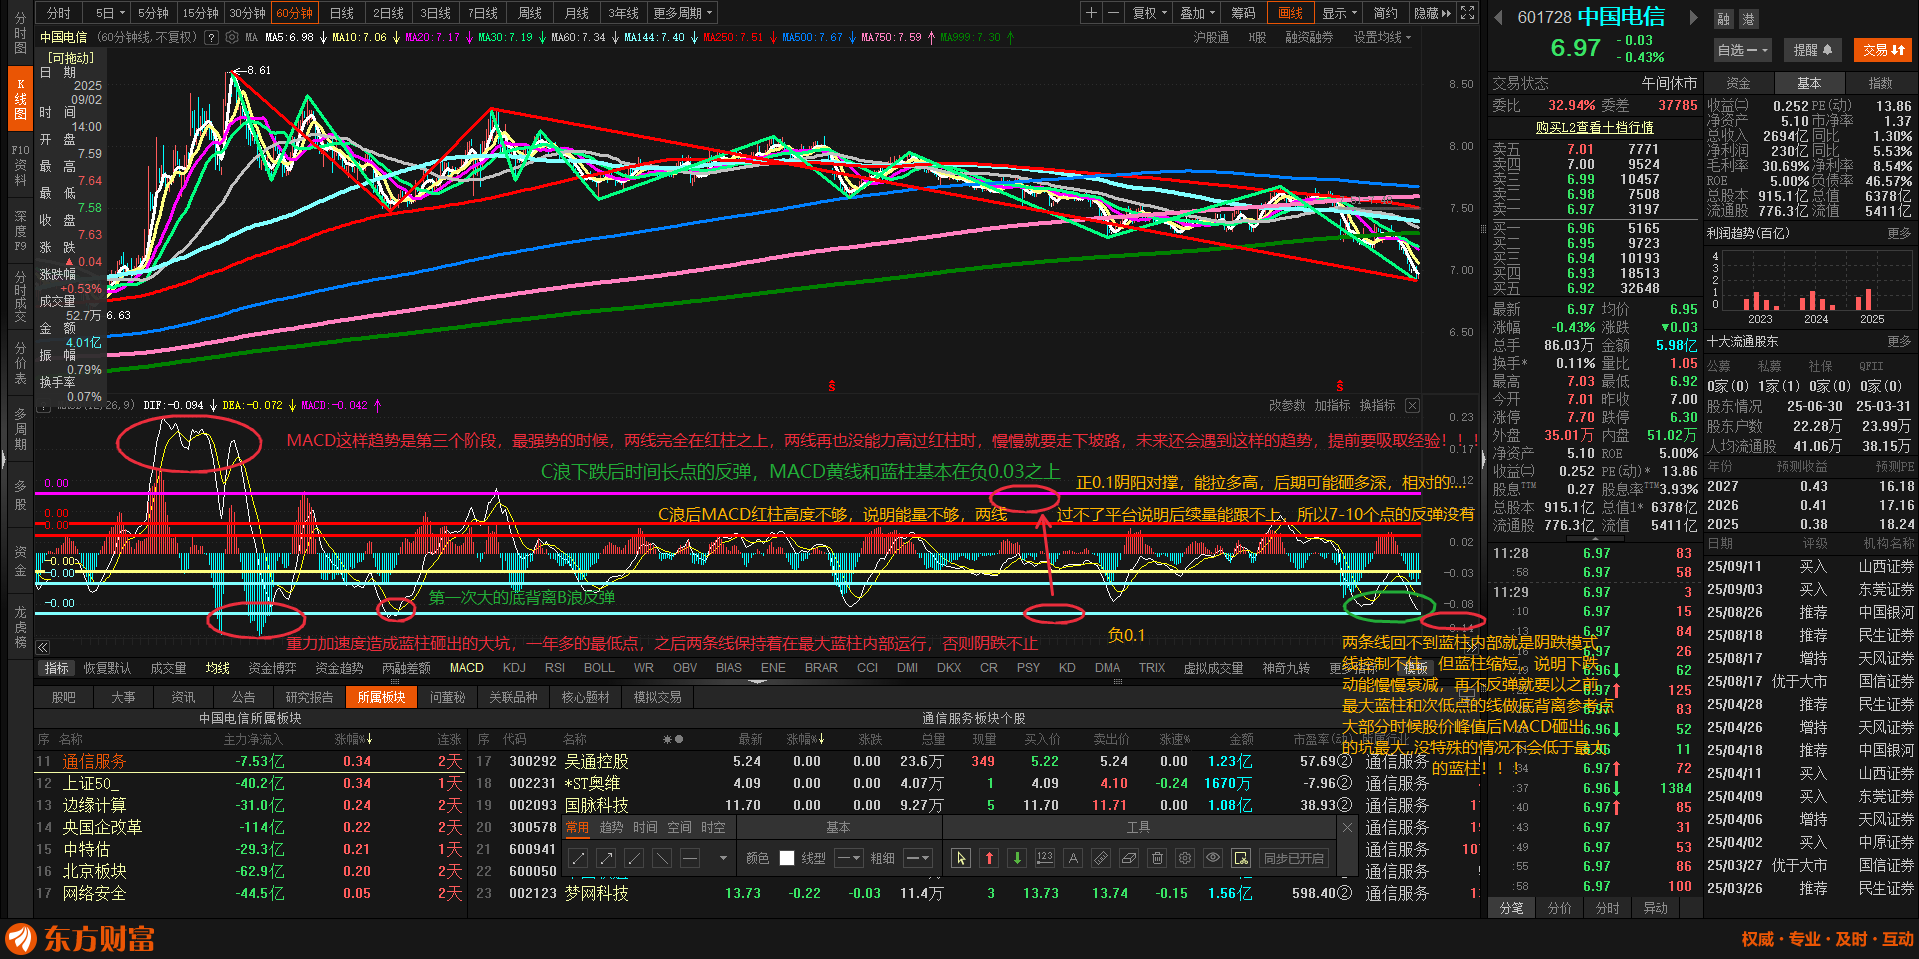Click 改参数 for MACD parameters
1919x959 pixels.
coord(1287,405)
